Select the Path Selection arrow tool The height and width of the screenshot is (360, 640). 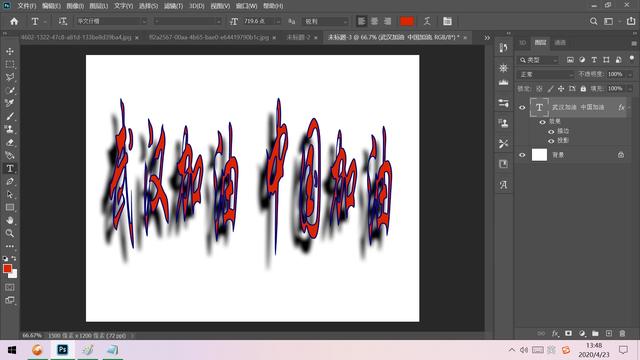10,195
